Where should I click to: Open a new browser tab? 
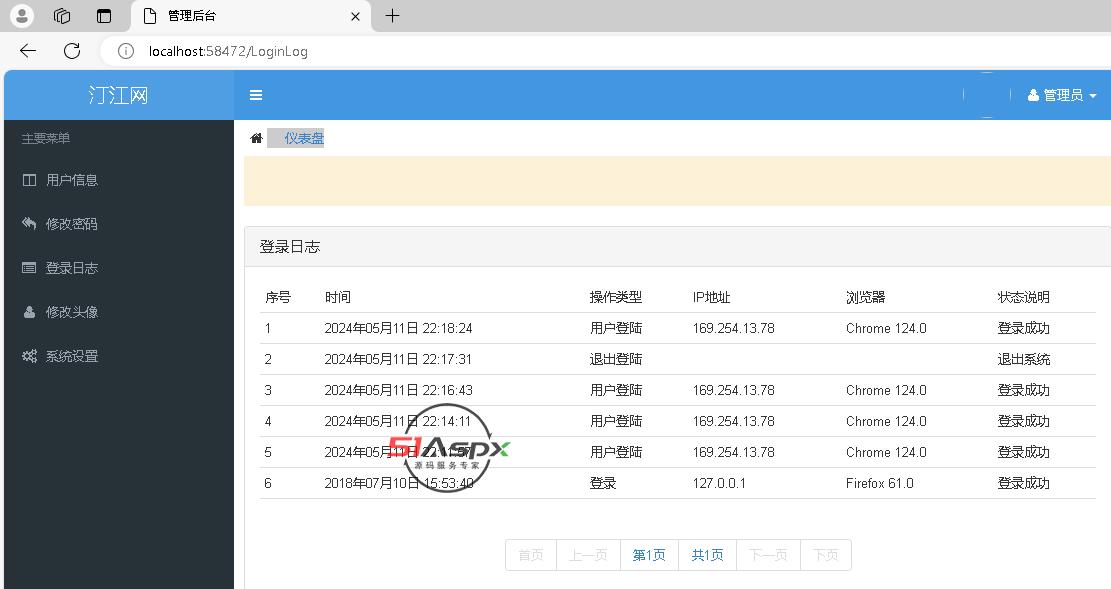tap(393, 16)
